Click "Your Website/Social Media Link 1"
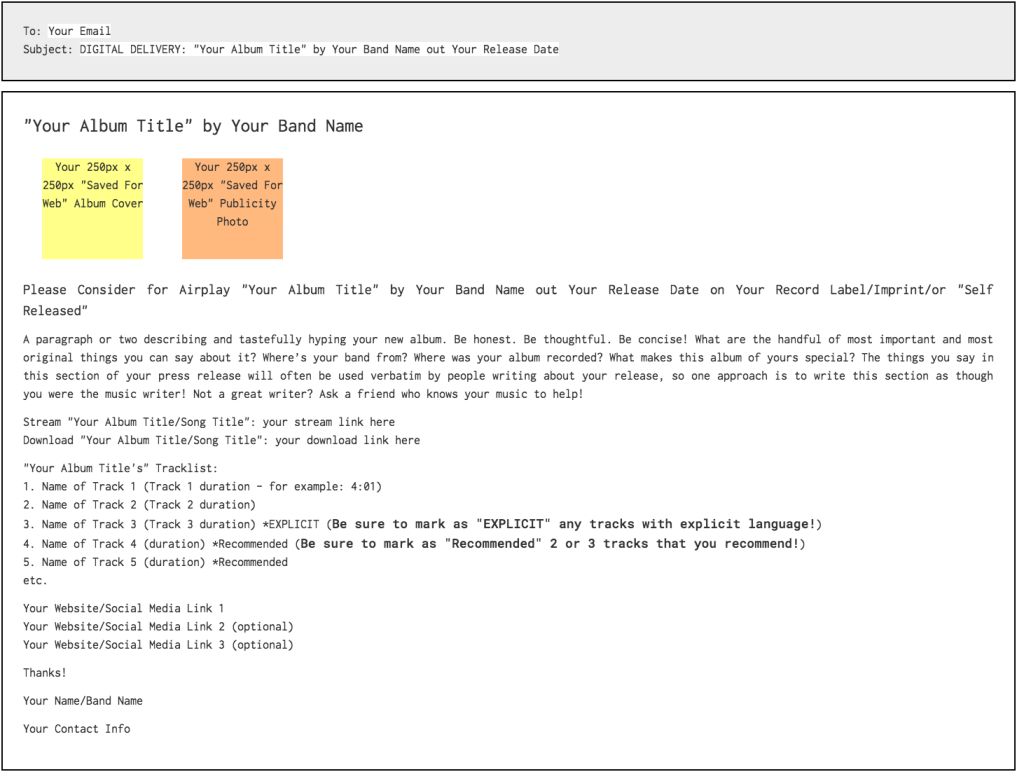 tap(123, 608)
